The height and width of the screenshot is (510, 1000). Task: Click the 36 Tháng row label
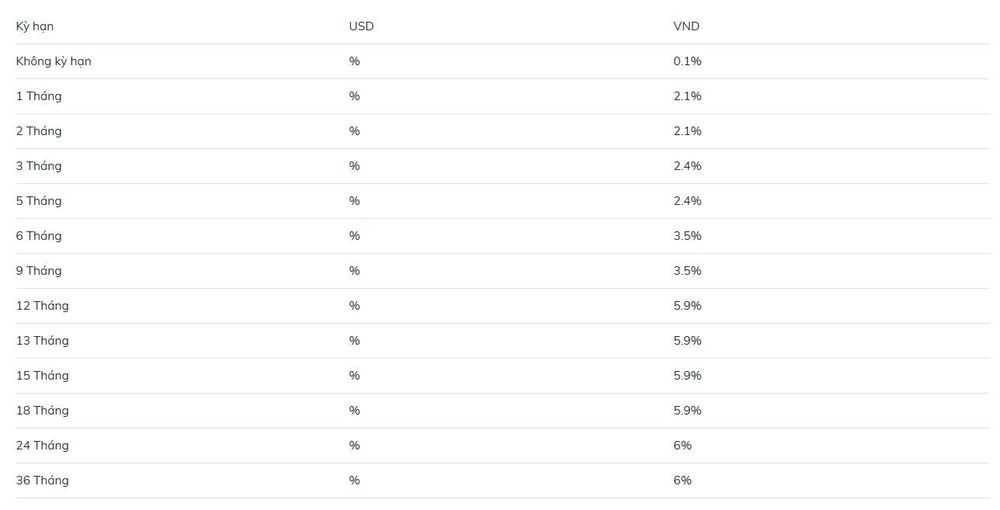tap(42, 481)
